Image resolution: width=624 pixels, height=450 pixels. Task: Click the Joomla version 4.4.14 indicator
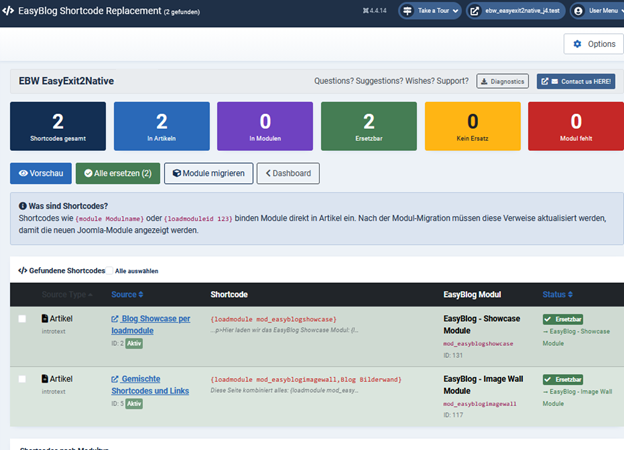coord(374,11)
